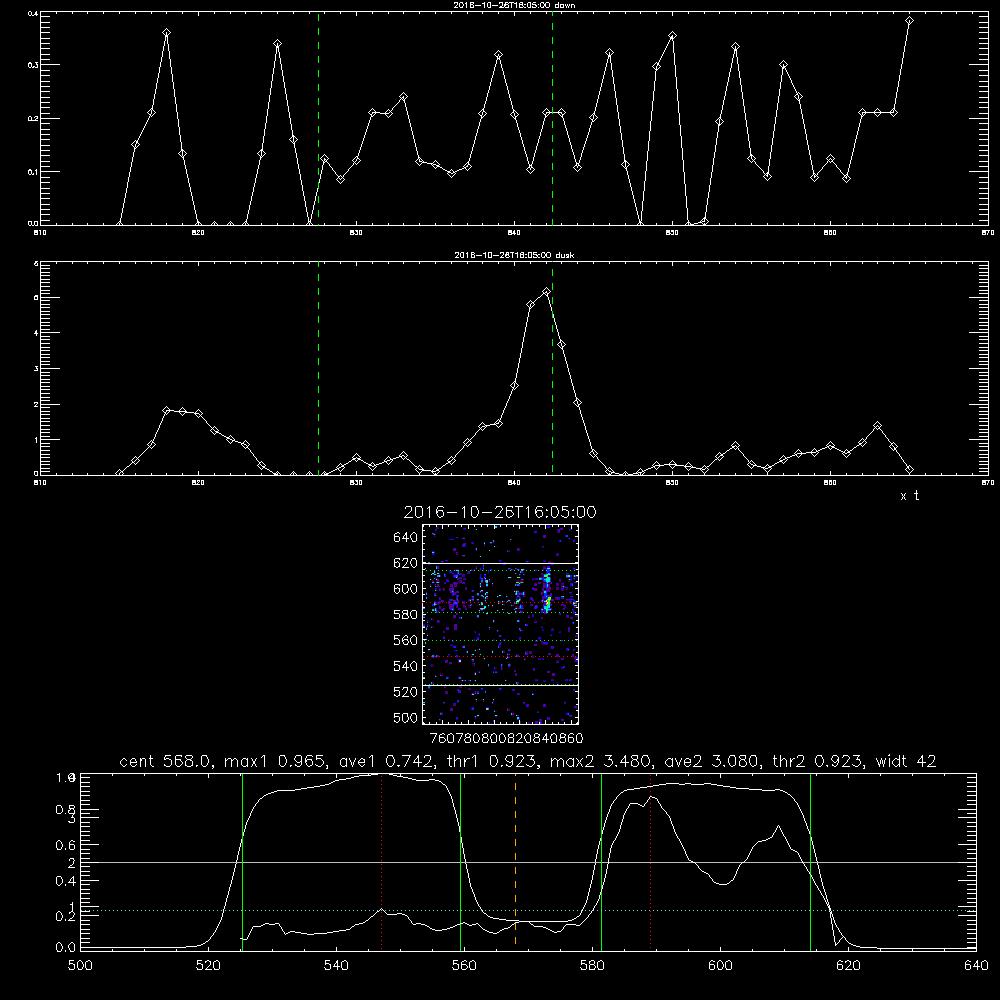Click y-axis label '0.6' on bottom plot
Image resolution: width=1000 pixels, height=1000 pixels.
pos(66,846)
